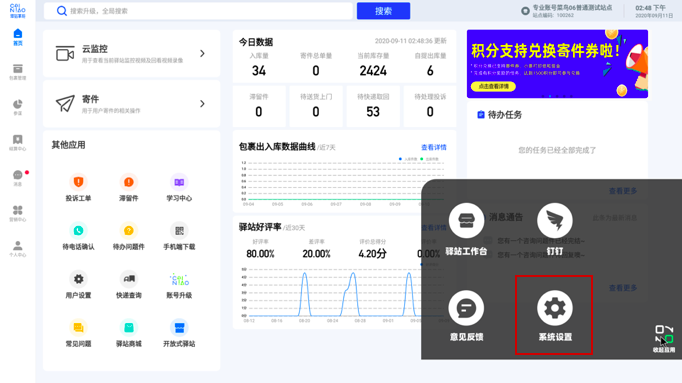Screen dimensions: 682x383
Task: Open 用户设置 gear icon
Action: [78, 279]
